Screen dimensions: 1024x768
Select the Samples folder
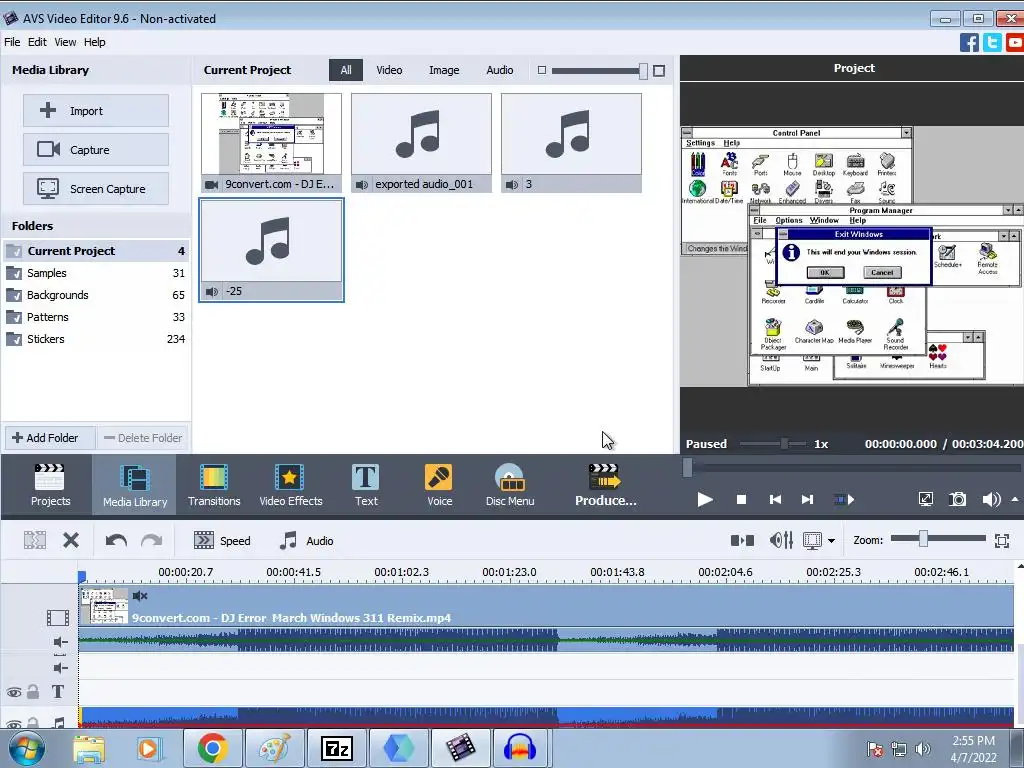(x=96, y=273)
